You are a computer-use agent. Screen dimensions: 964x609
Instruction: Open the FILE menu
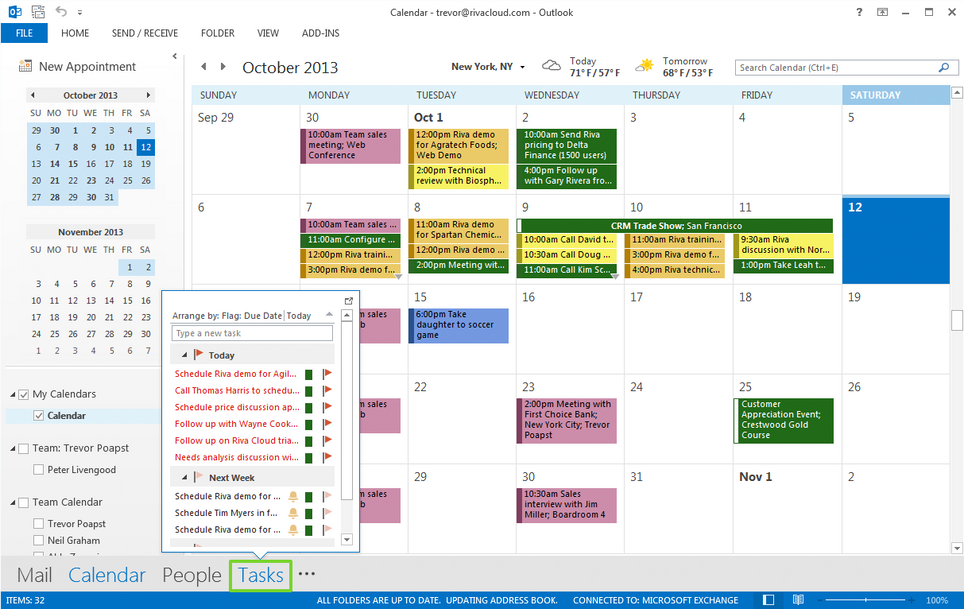24,33
